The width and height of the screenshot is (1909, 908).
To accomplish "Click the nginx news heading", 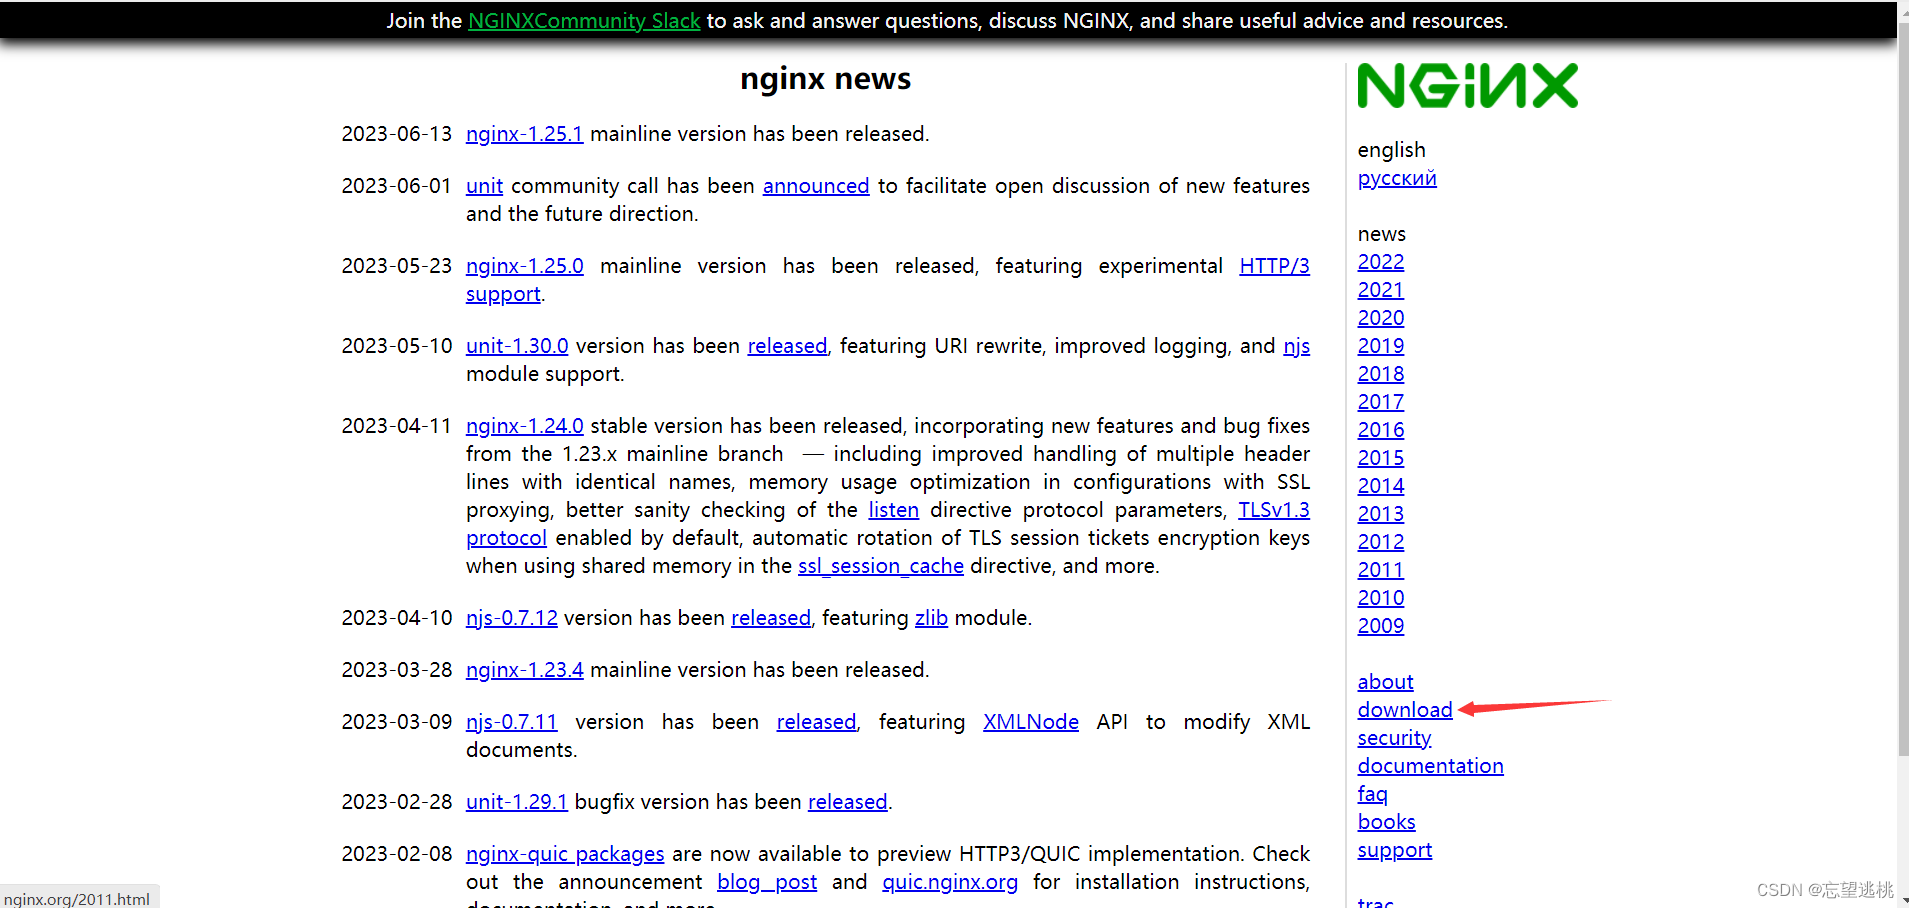I will (x=825, y=79).
